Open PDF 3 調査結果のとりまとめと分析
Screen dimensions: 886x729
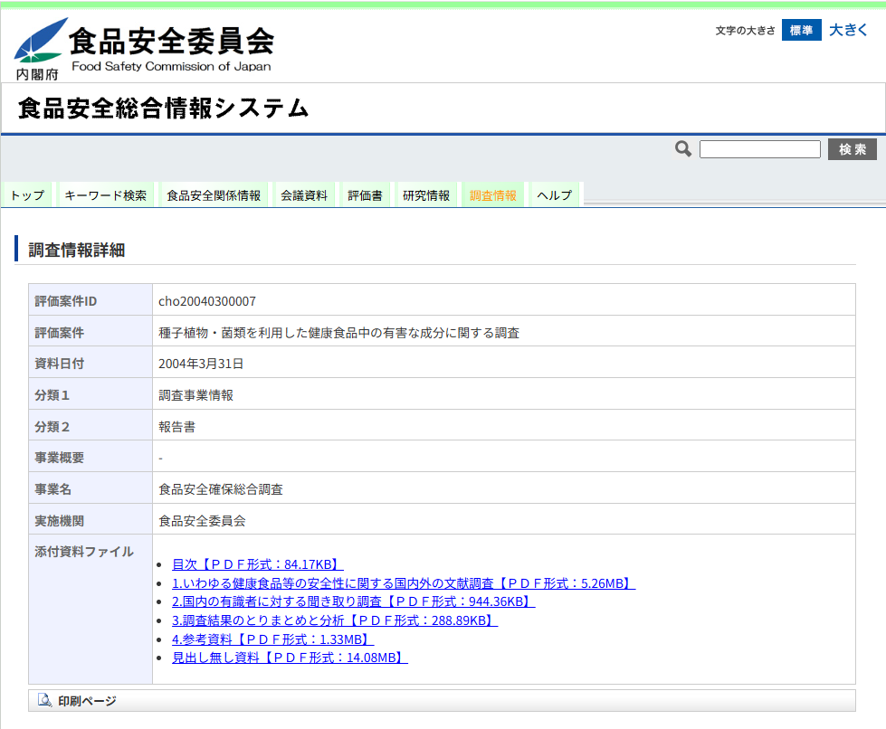pyautogui.click(x=335, y=620)
